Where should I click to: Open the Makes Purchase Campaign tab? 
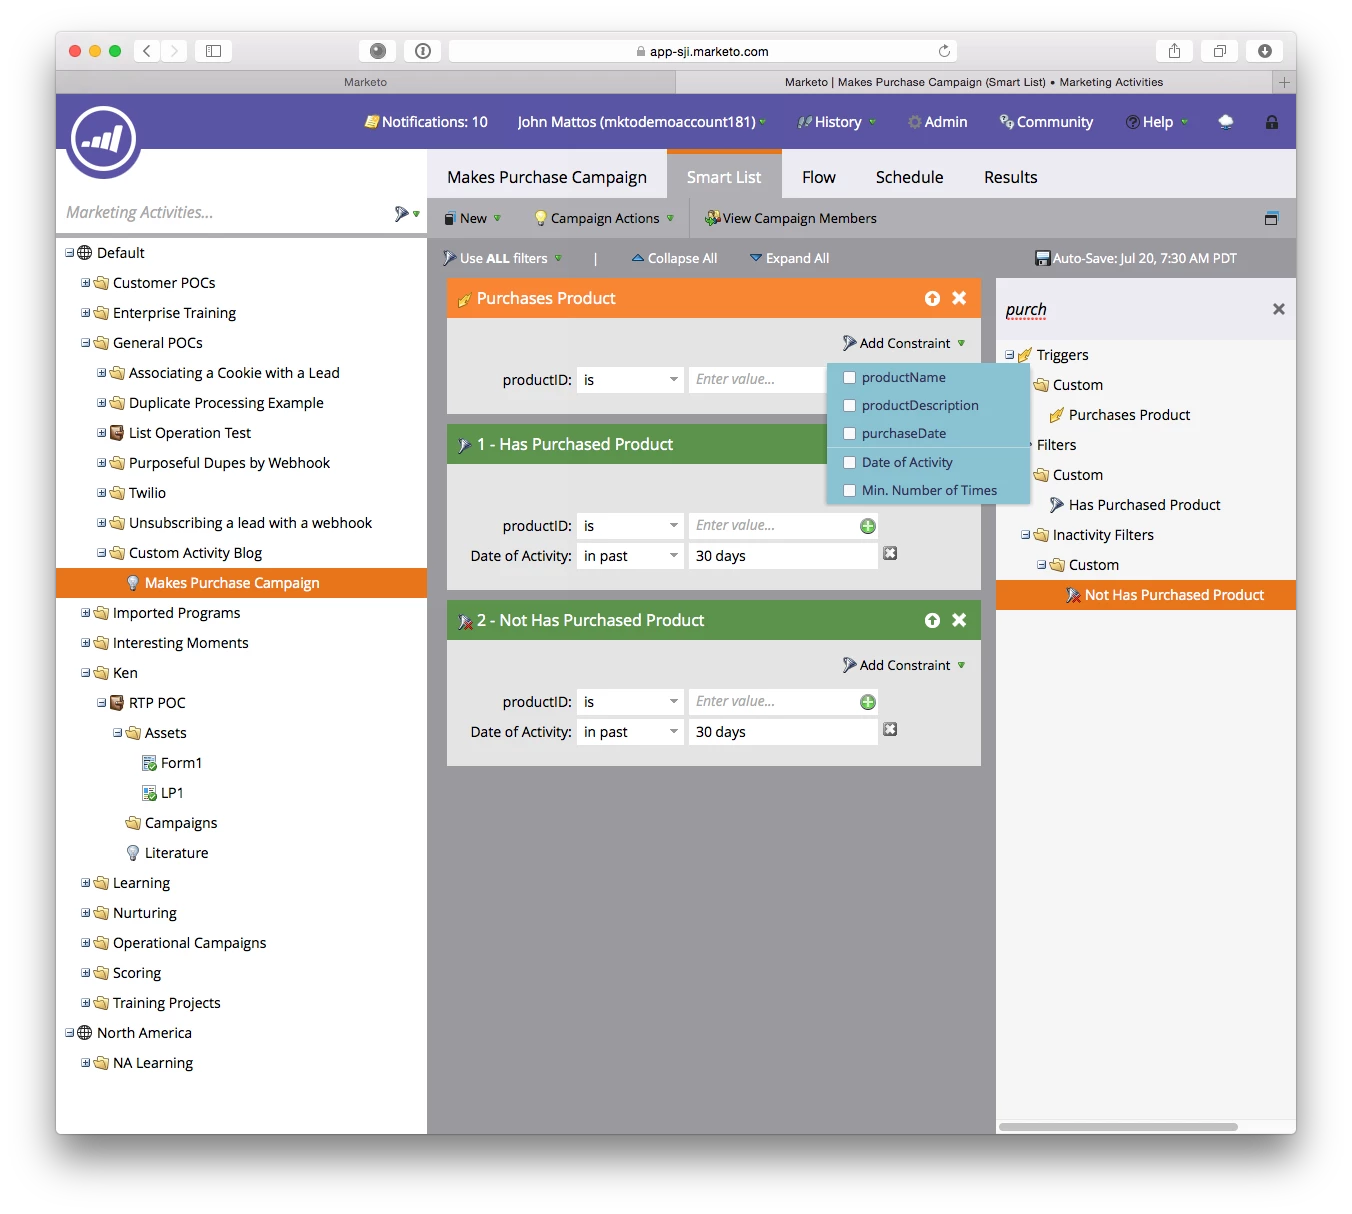point(547,177)
